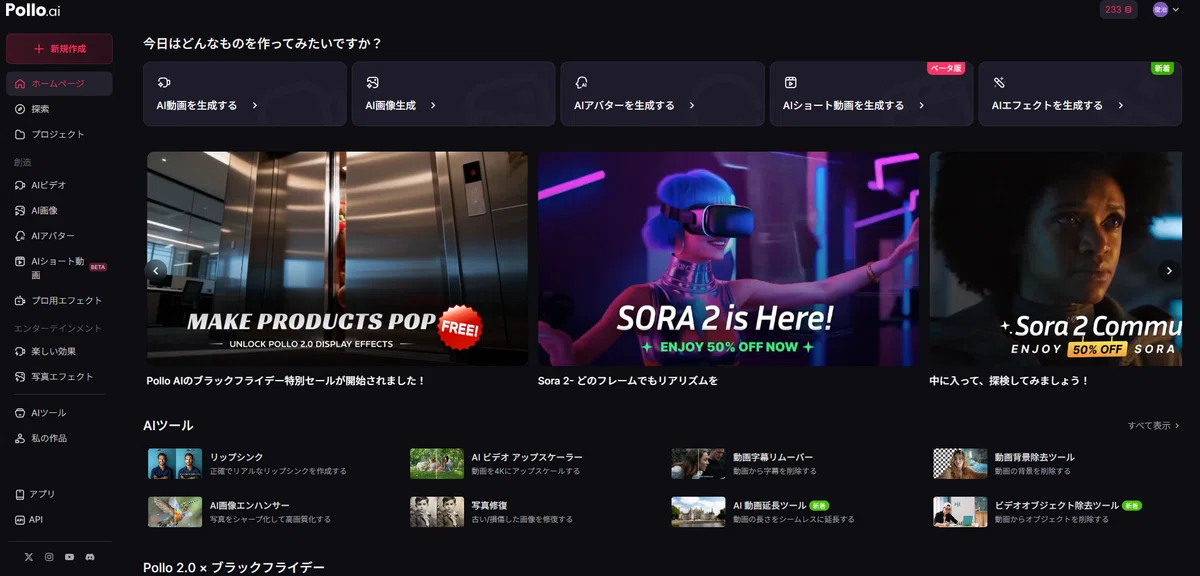Open the リップシンク tool
Screen dimensions: 1200x576
tap(248, 464)
